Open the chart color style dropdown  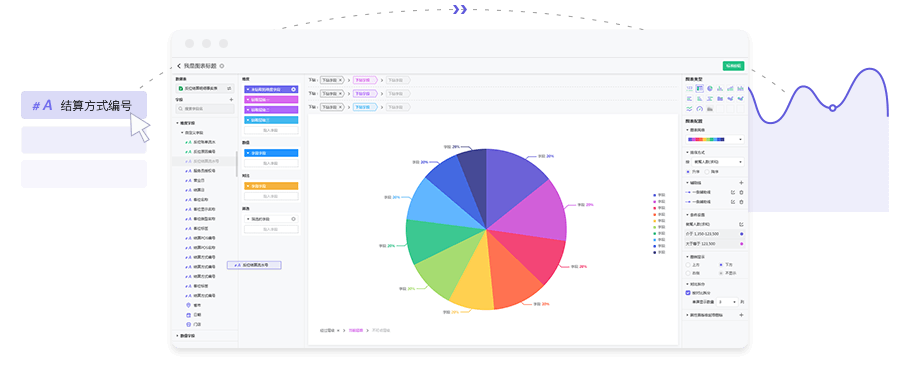(716, 140)
